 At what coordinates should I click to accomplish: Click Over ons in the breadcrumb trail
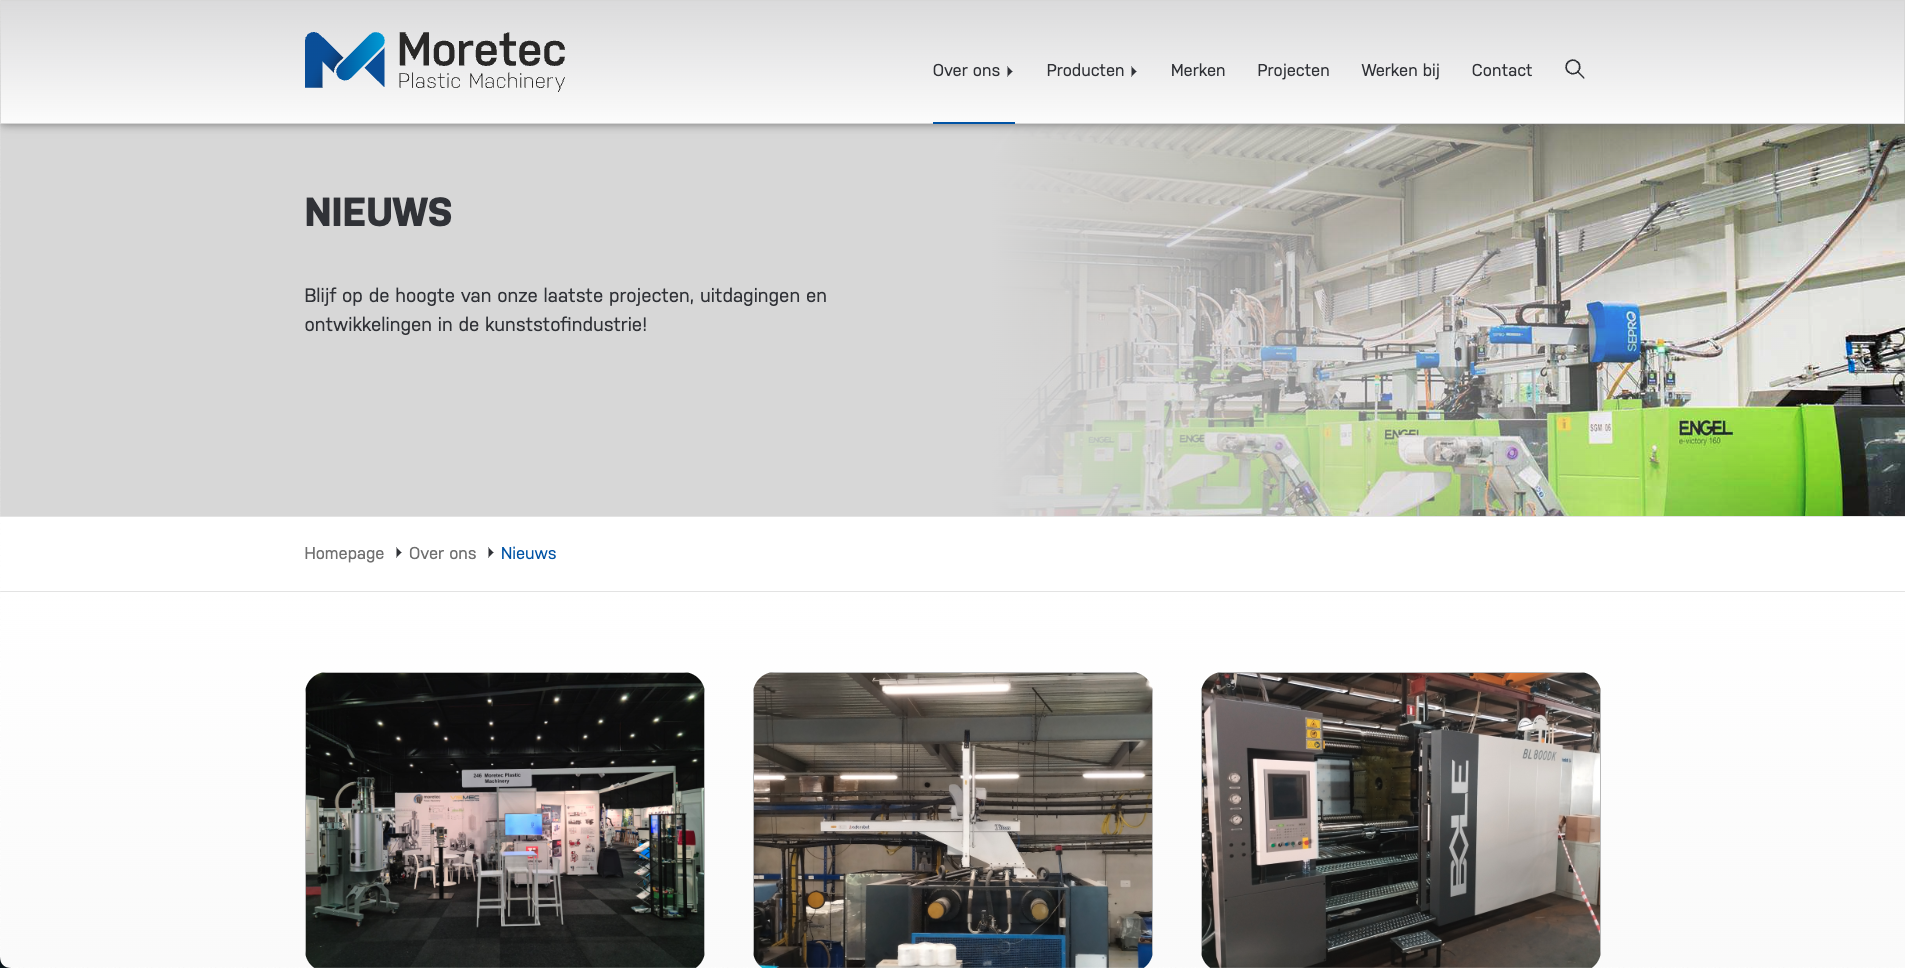tap(442, 553)
